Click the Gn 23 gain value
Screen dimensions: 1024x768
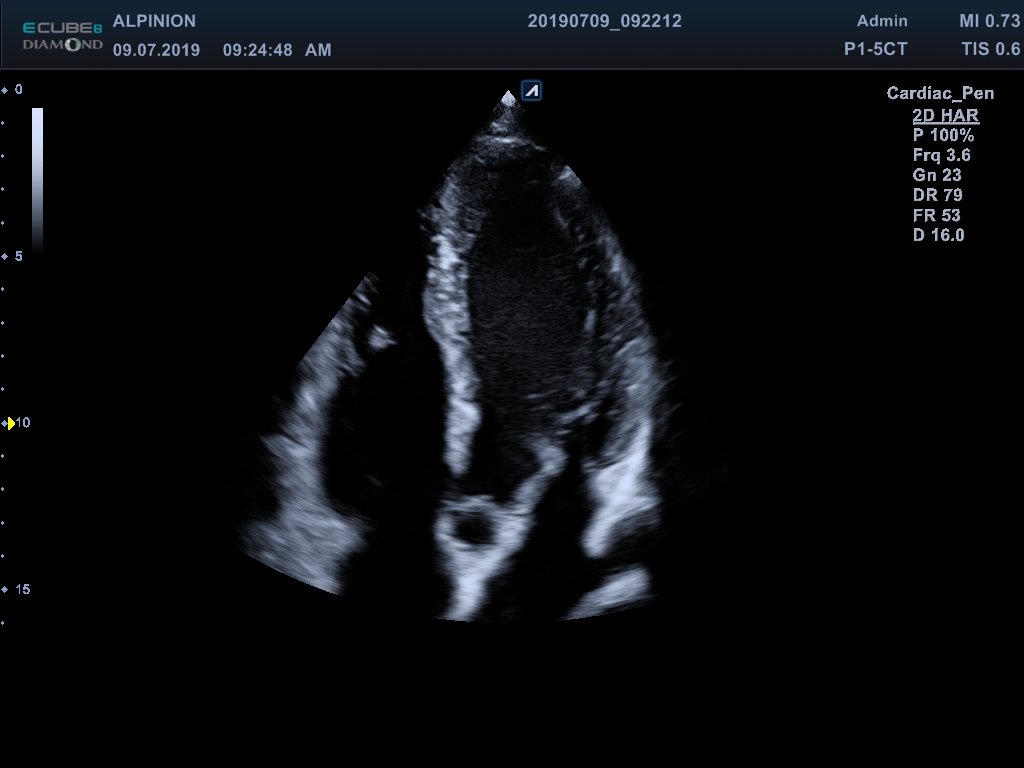pos(936,175)
